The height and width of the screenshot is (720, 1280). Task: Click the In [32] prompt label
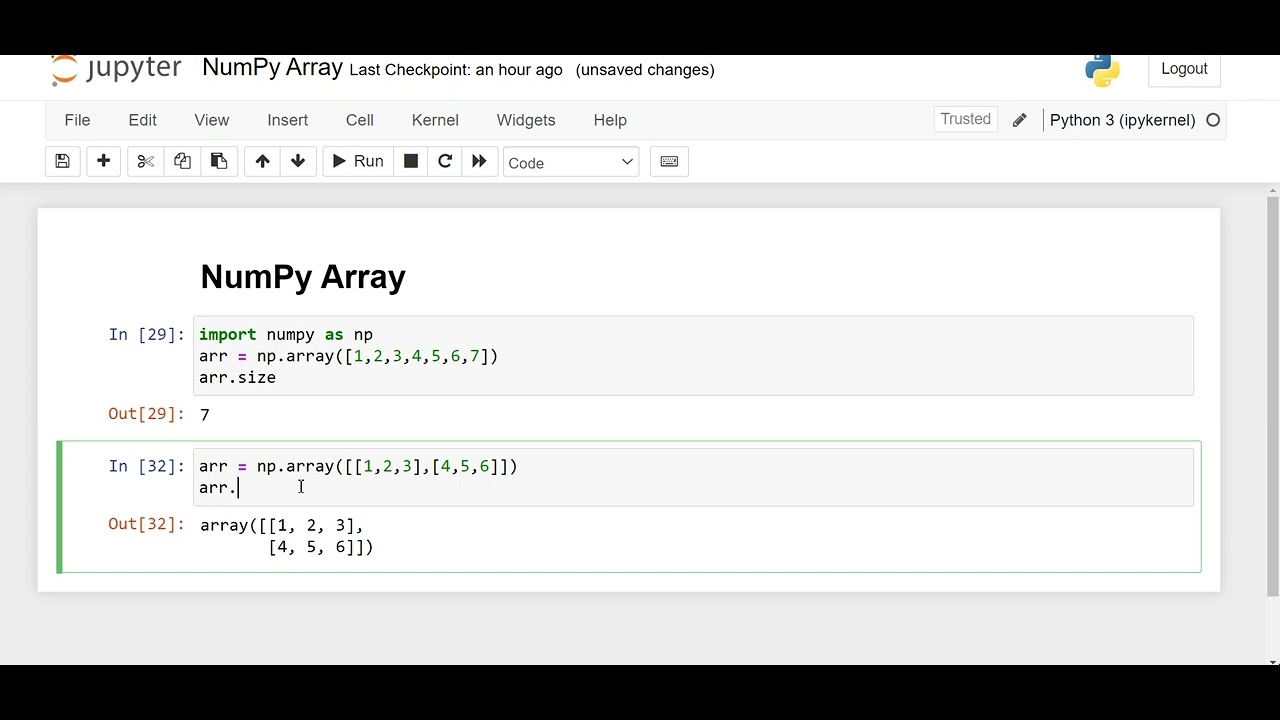point(146,467)
